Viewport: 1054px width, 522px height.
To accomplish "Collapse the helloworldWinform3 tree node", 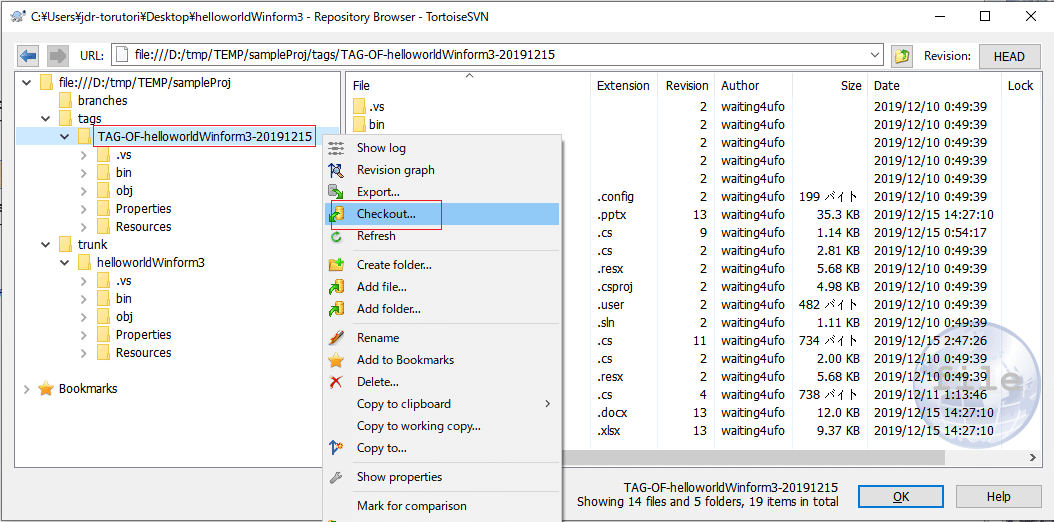I will 65,263.
